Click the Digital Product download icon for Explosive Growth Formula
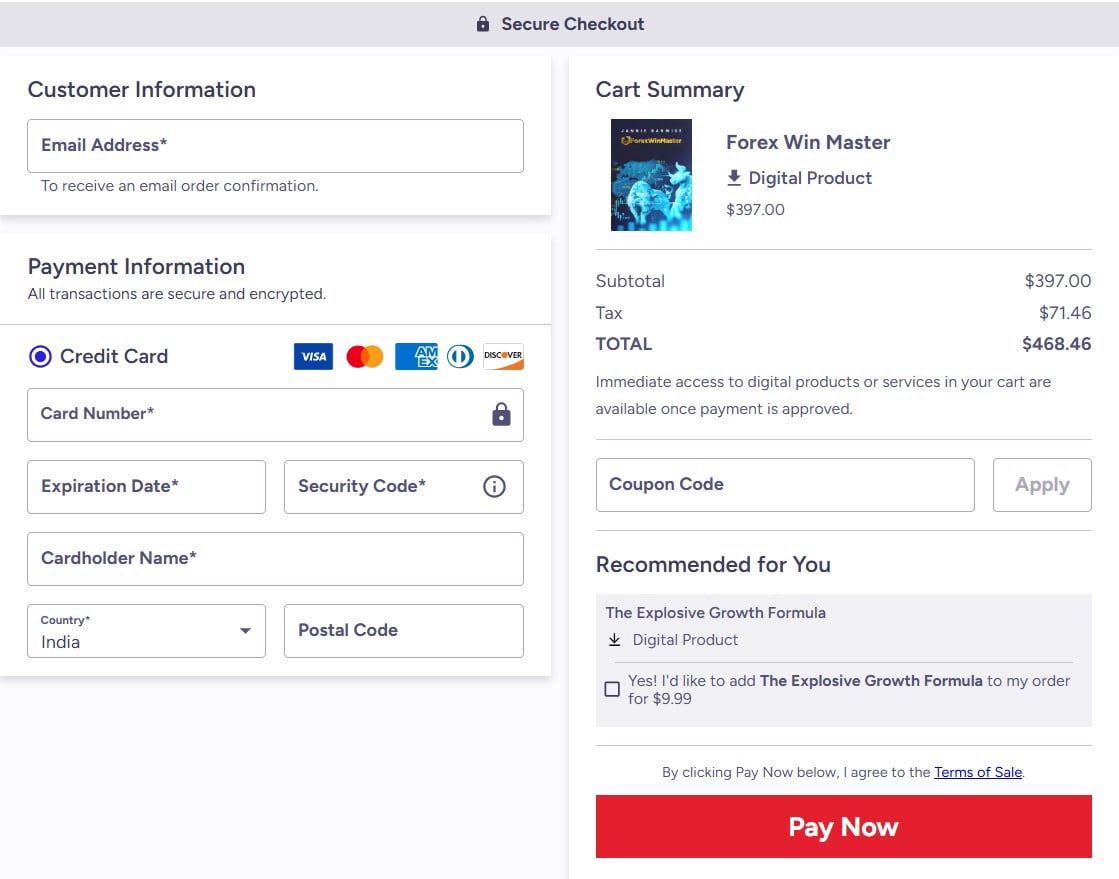The width and height of the screenshot is (1119, 879). (x=614, y=639)
